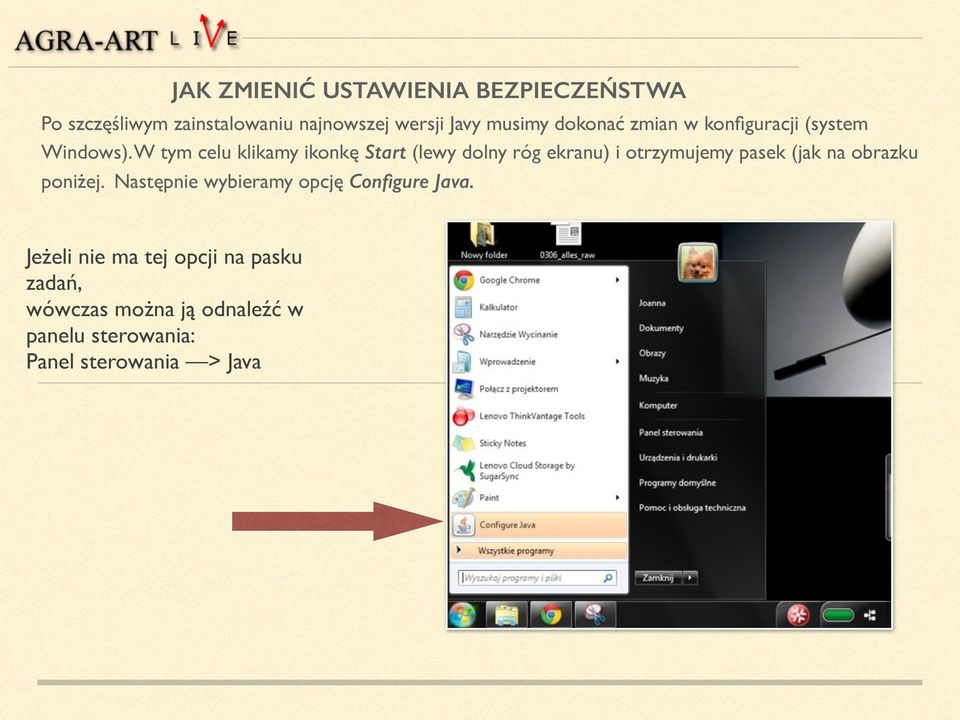Open Połącz z projektorem icon

point(463,389)
